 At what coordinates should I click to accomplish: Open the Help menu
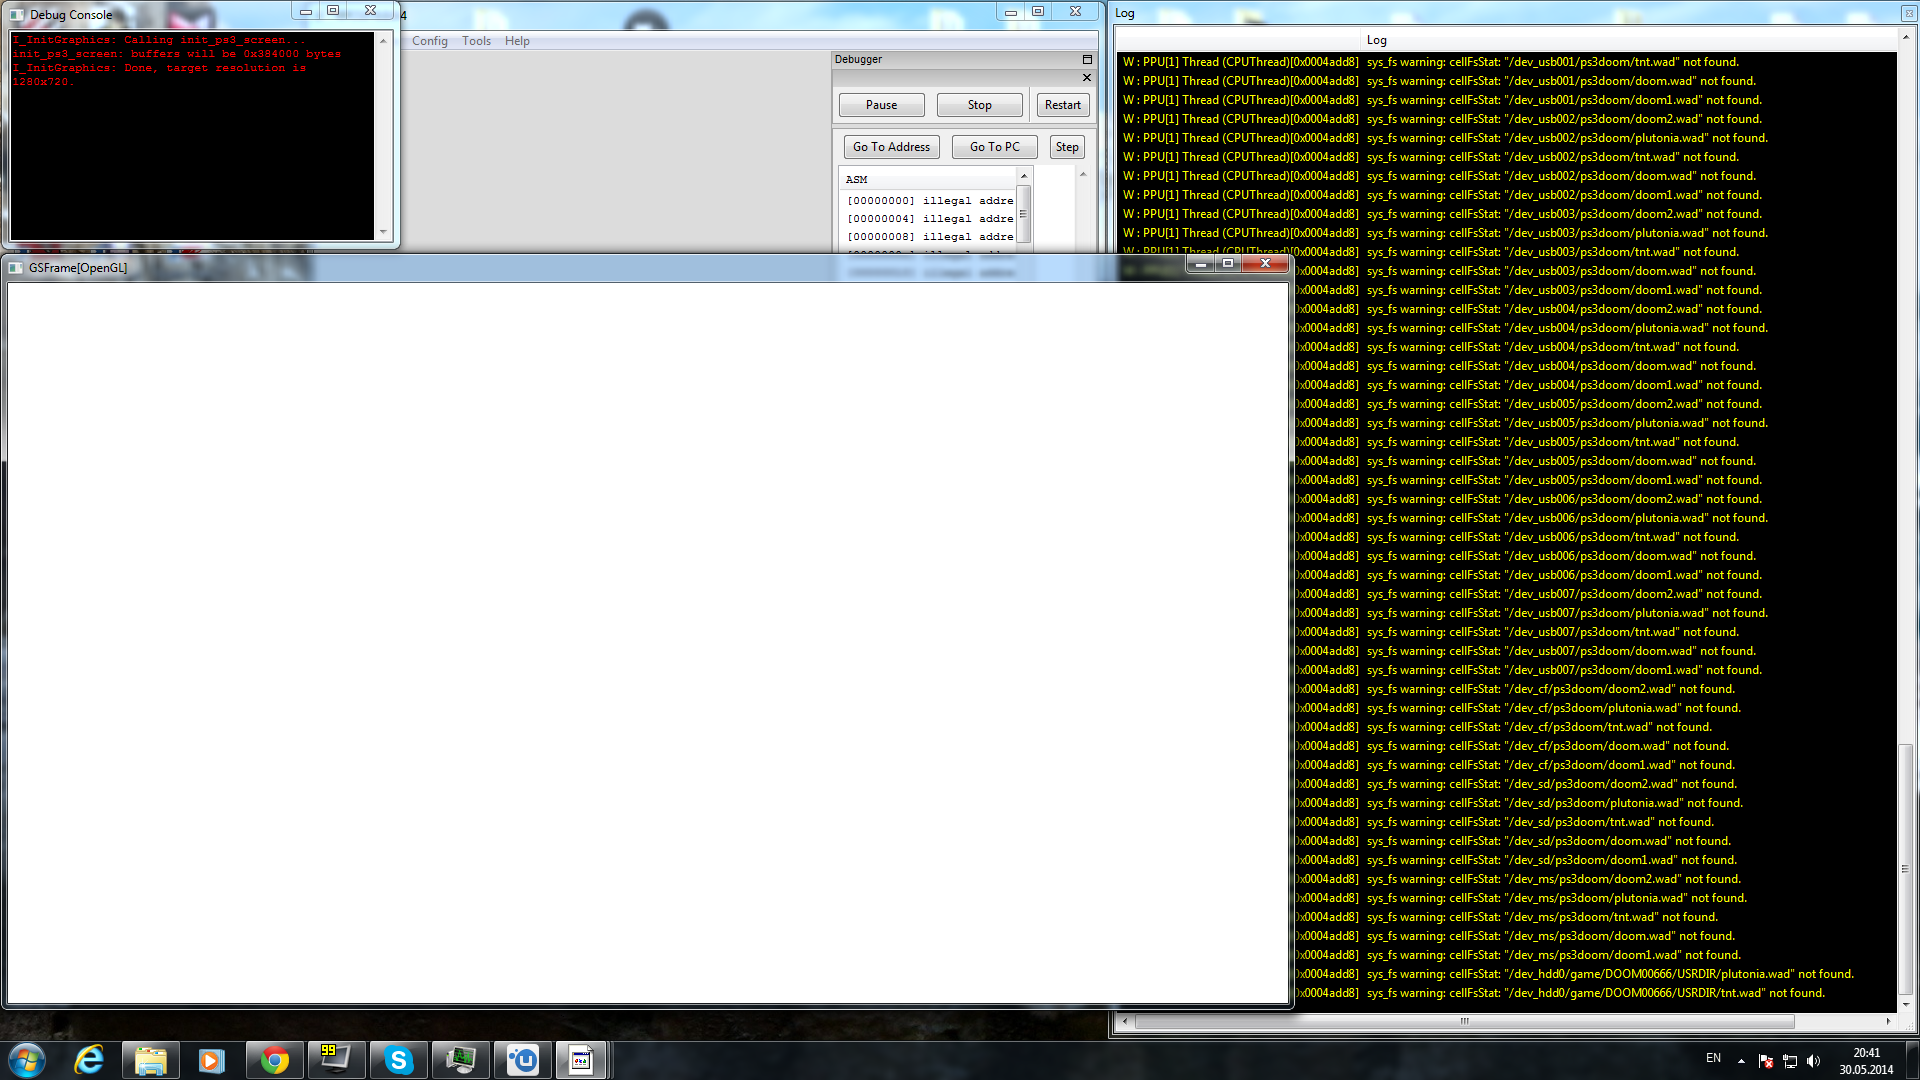(517, 41)
